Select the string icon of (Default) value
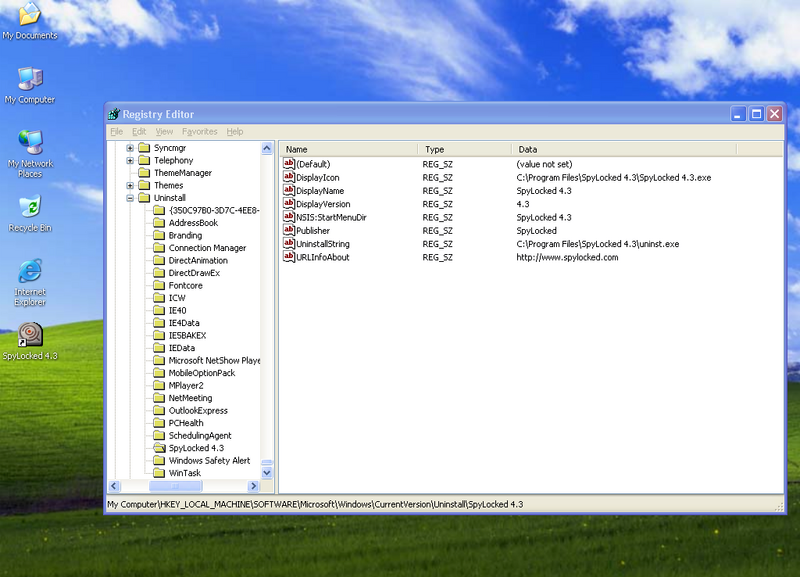The height and width of the screenshot is (577, 800). 289,164
